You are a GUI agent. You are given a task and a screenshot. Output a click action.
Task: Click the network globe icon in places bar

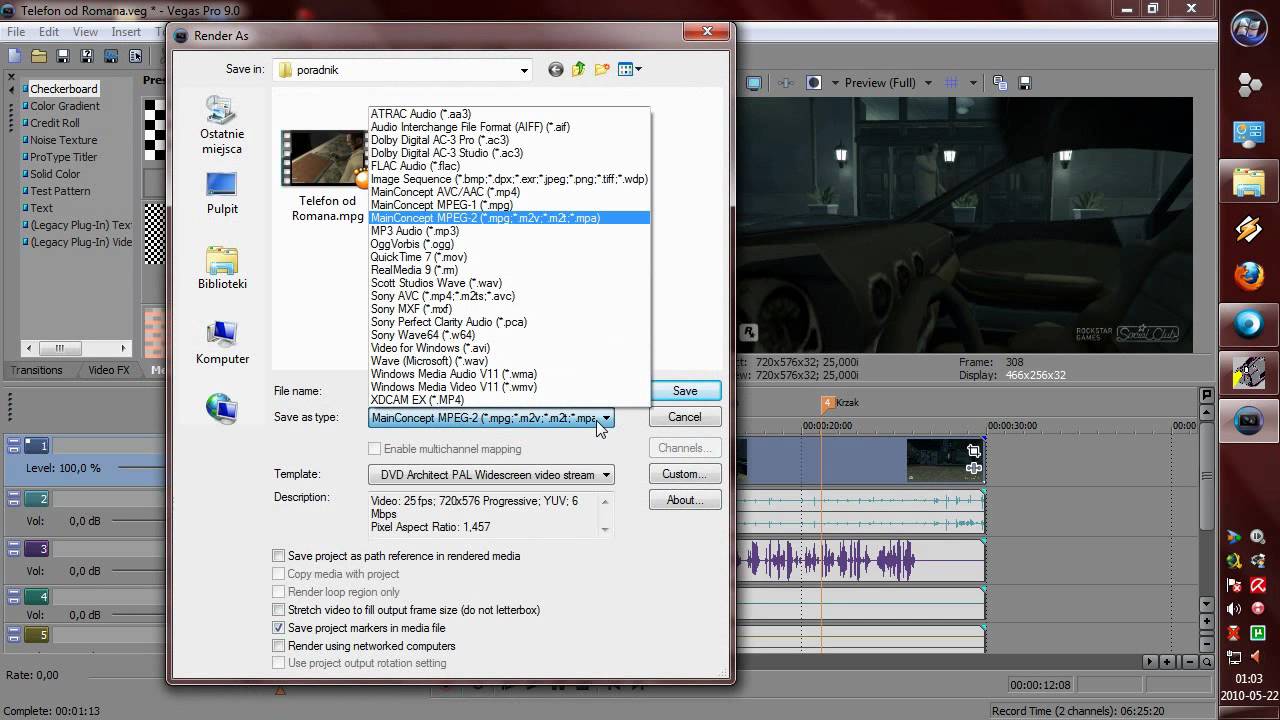point(221,408)
